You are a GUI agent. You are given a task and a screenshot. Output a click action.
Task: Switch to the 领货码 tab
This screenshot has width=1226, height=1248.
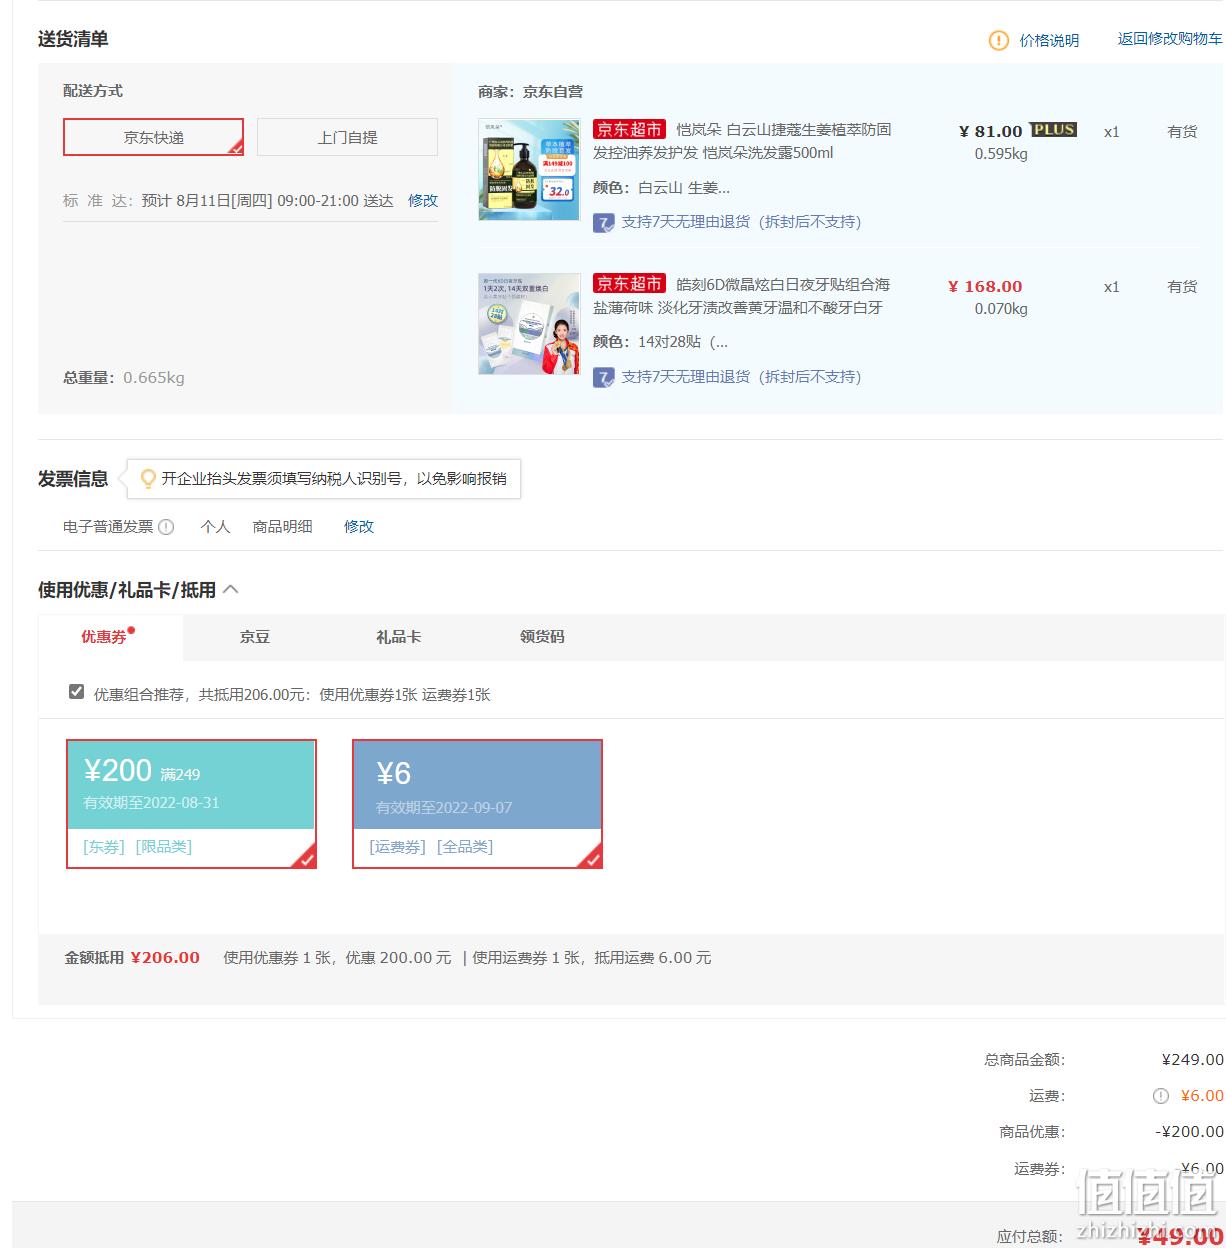click(542, 637)
